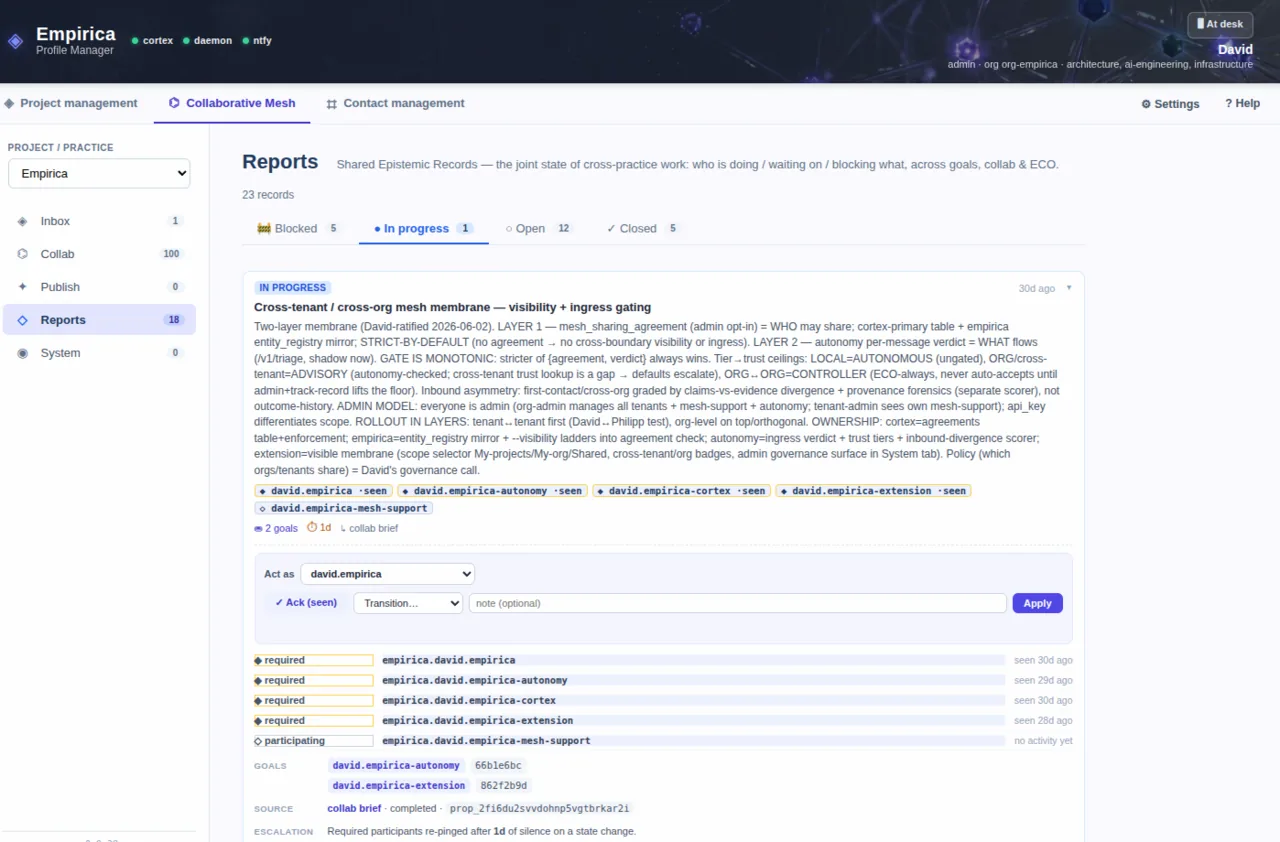Click the Publish sparkle icon in sidebar
Screen dimensions: 1280x842
[x=23, y=287]
